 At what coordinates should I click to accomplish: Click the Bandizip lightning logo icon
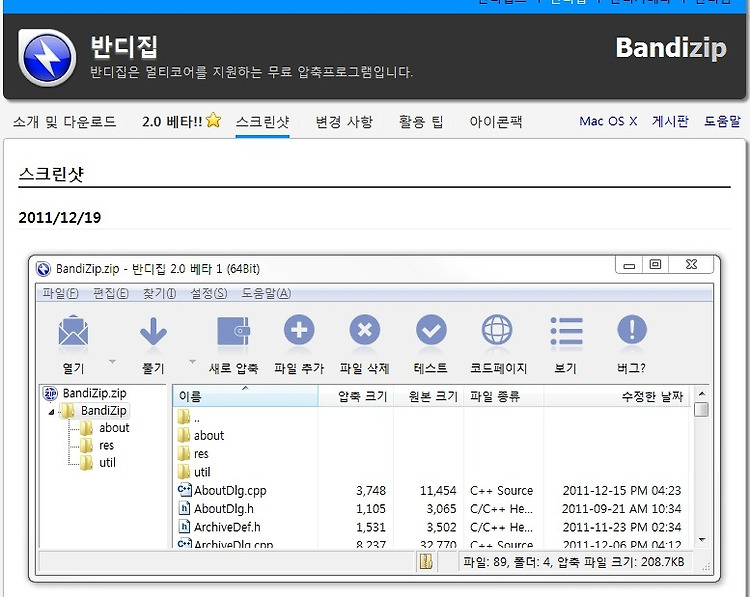pyautogui.click(x=47, y=57)
